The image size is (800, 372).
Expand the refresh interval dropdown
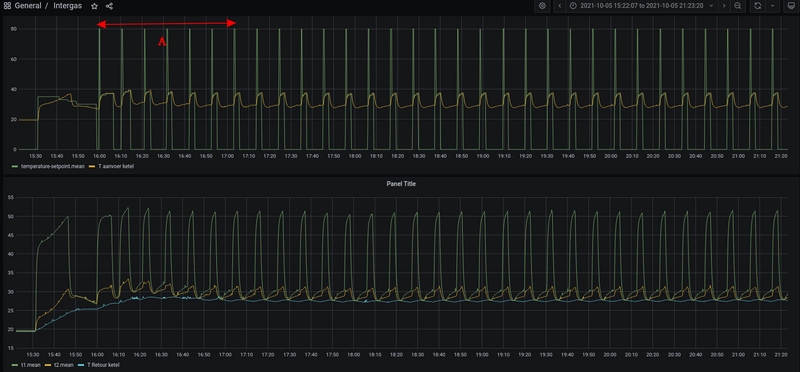(x=772, y=6)
